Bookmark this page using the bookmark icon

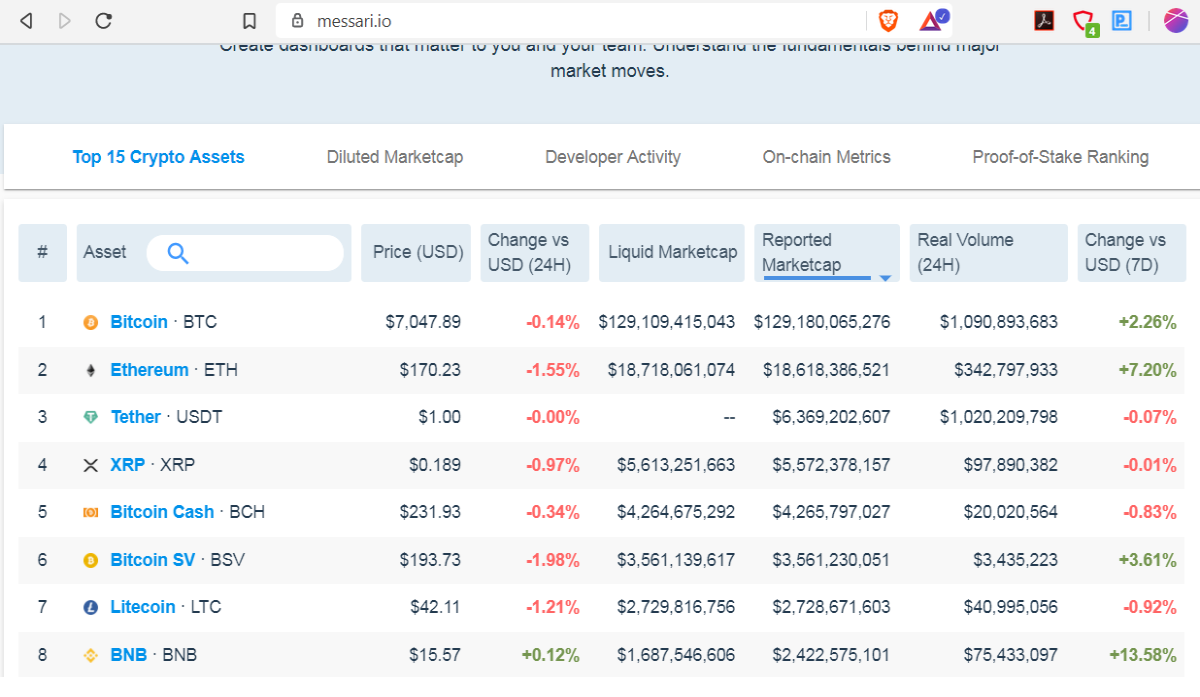coord(250,20)
